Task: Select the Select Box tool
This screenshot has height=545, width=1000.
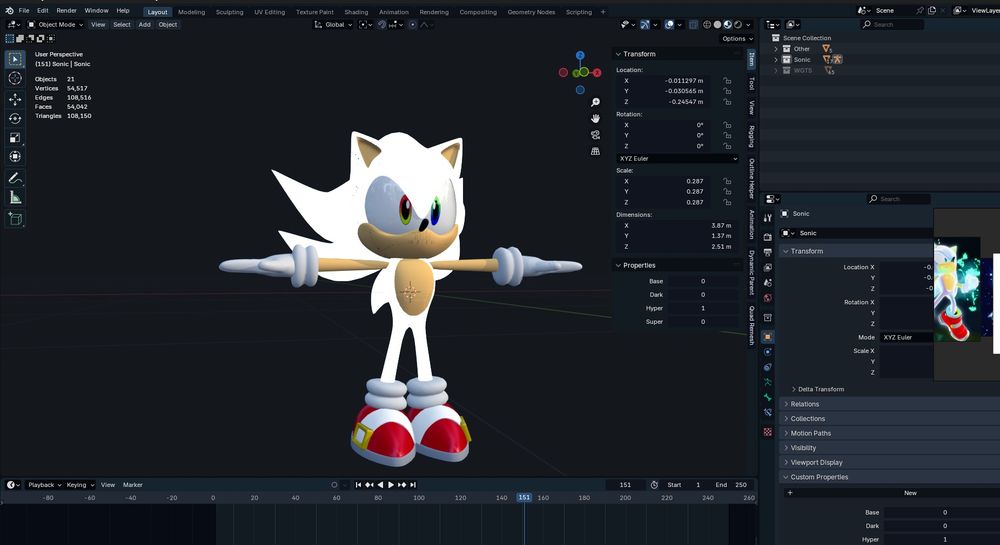Action: point(15,59)
